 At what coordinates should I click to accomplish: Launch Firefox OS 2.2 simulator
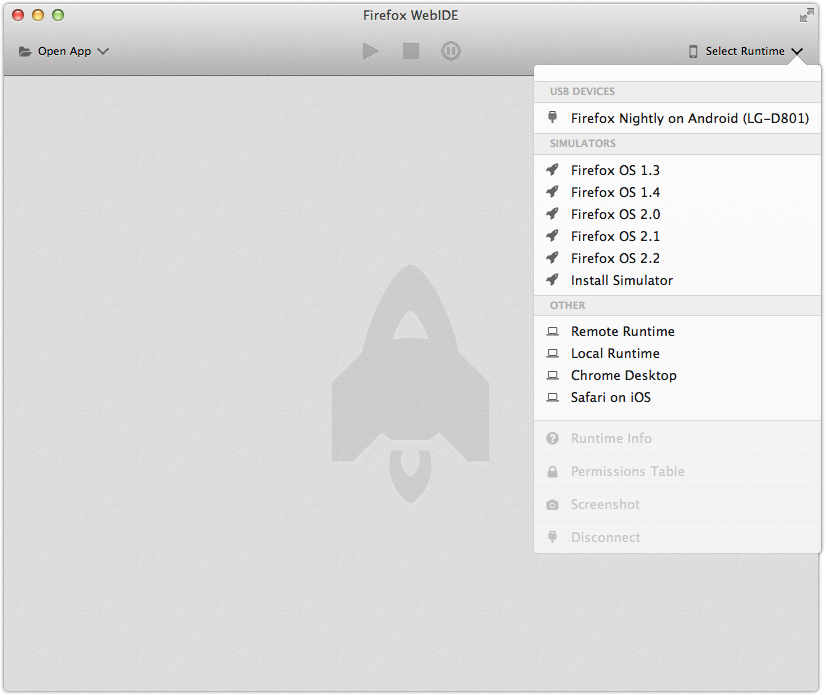tap(677, 259)
